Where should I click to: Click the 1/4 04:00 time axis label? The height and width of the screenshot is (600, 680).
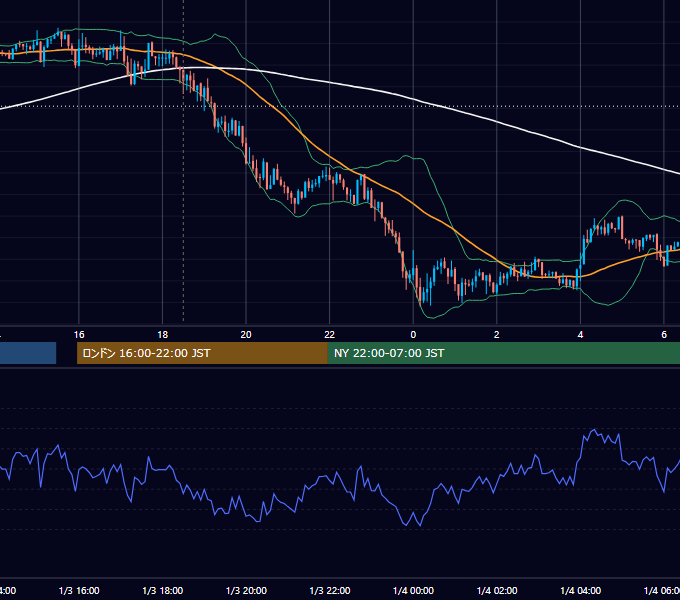(x=581, y=590)
